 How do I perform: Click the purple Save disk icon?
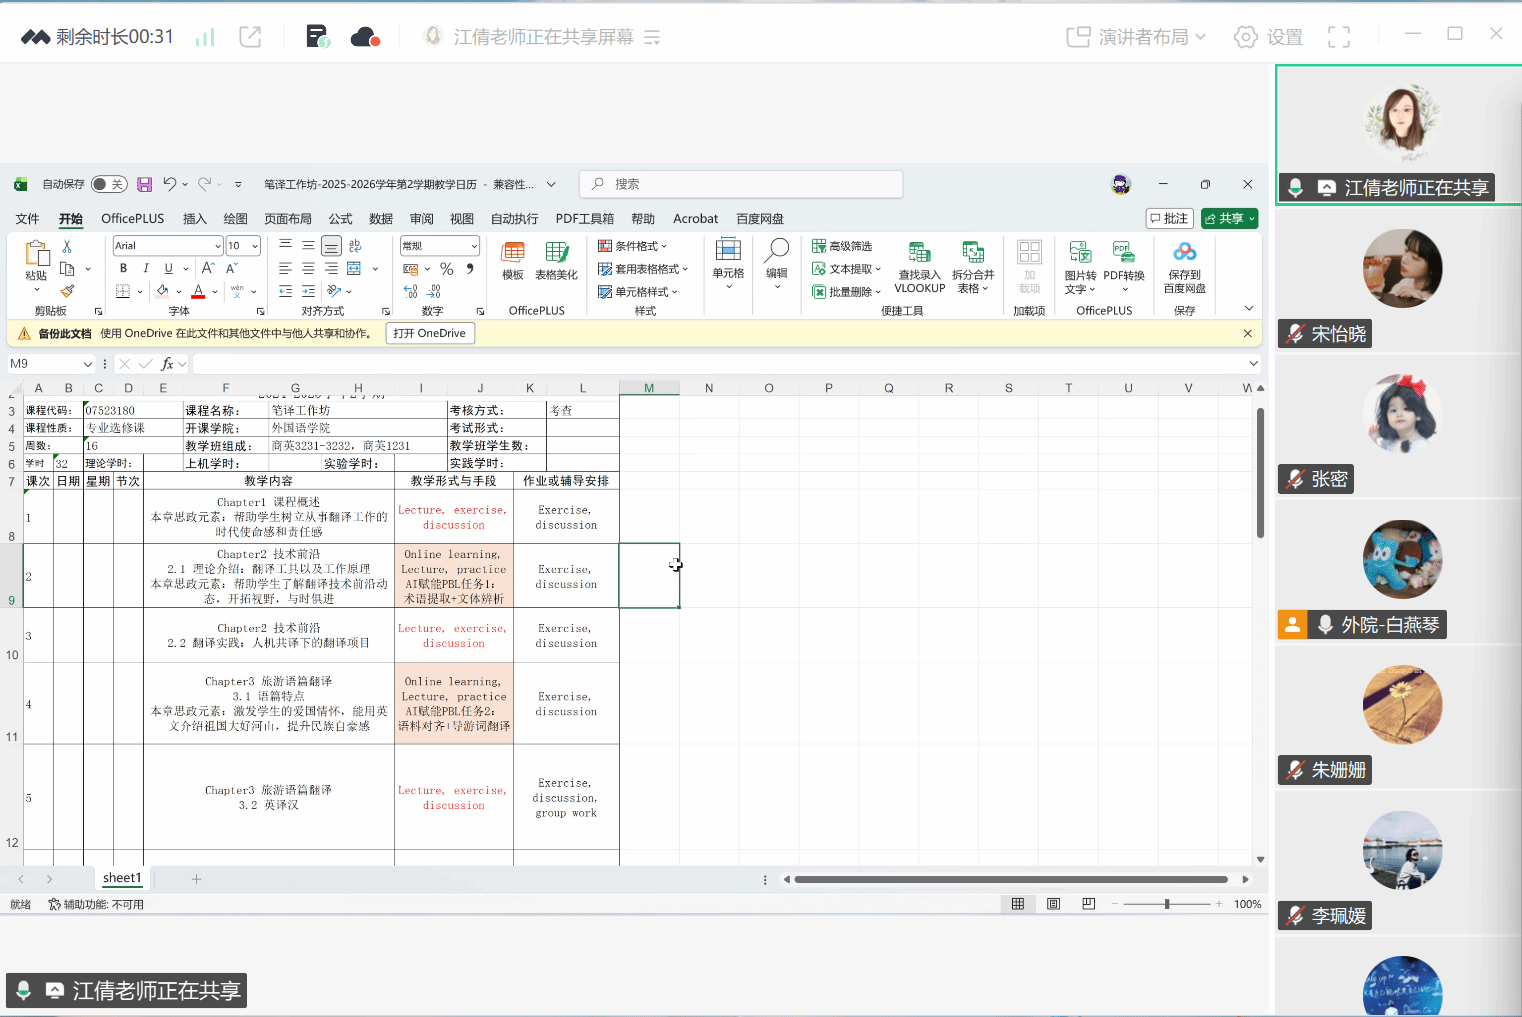(x=144, y=184)
